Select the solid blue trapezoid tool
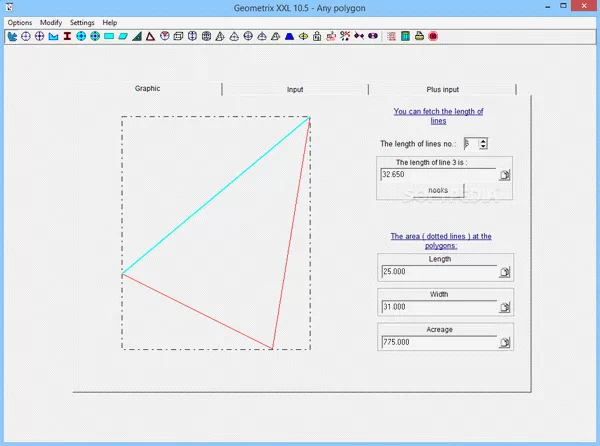 [x=290, y=36]
